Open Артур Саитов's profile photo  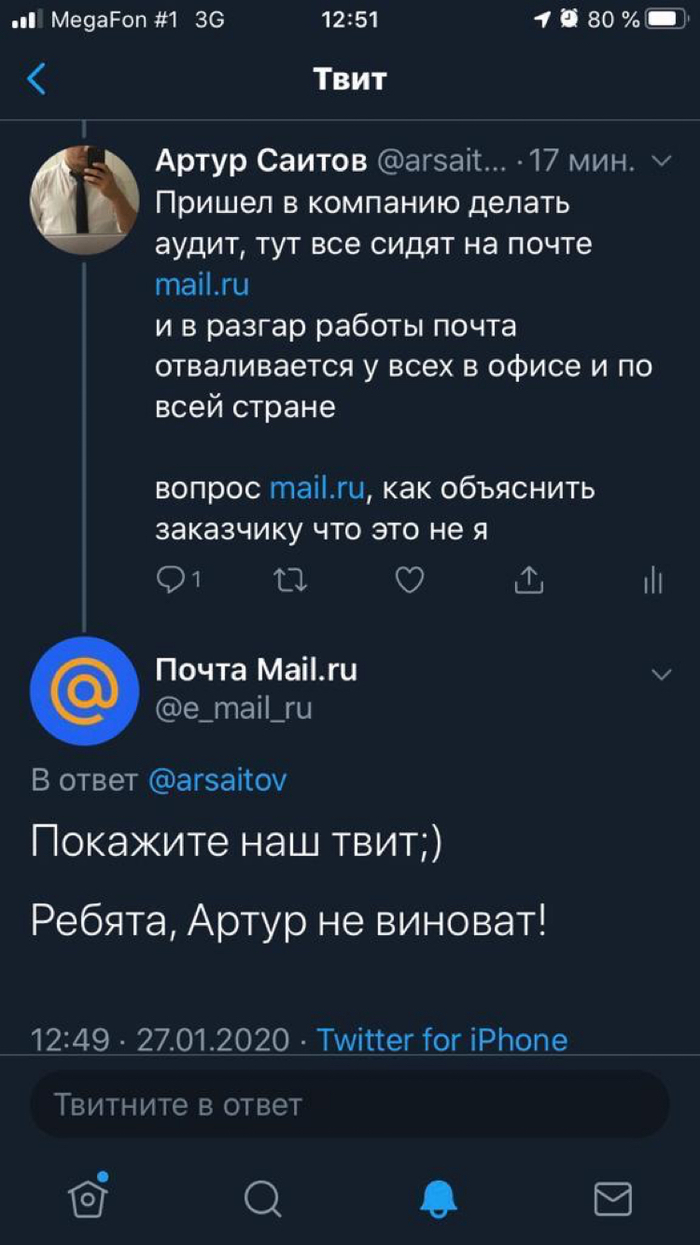click(85, 193)
